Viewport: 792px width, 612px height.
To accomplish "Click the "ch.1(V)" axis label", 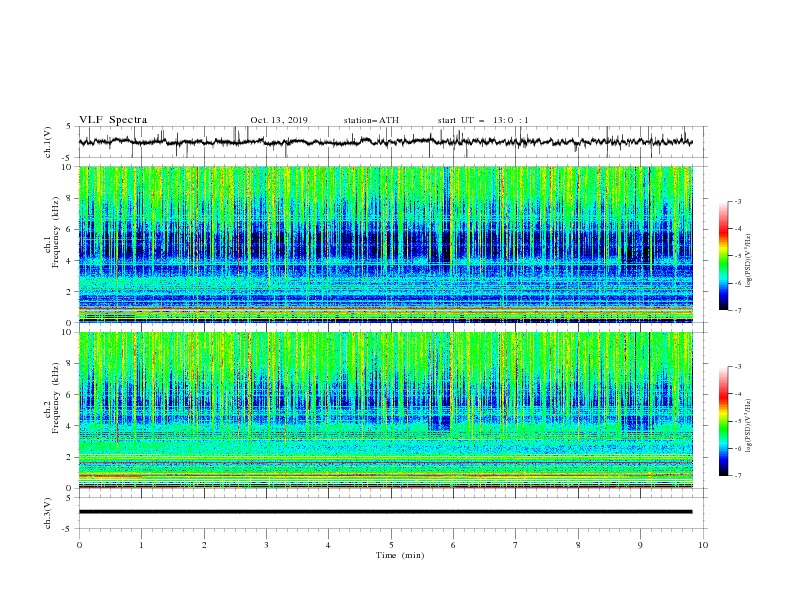I will [48, 142].
